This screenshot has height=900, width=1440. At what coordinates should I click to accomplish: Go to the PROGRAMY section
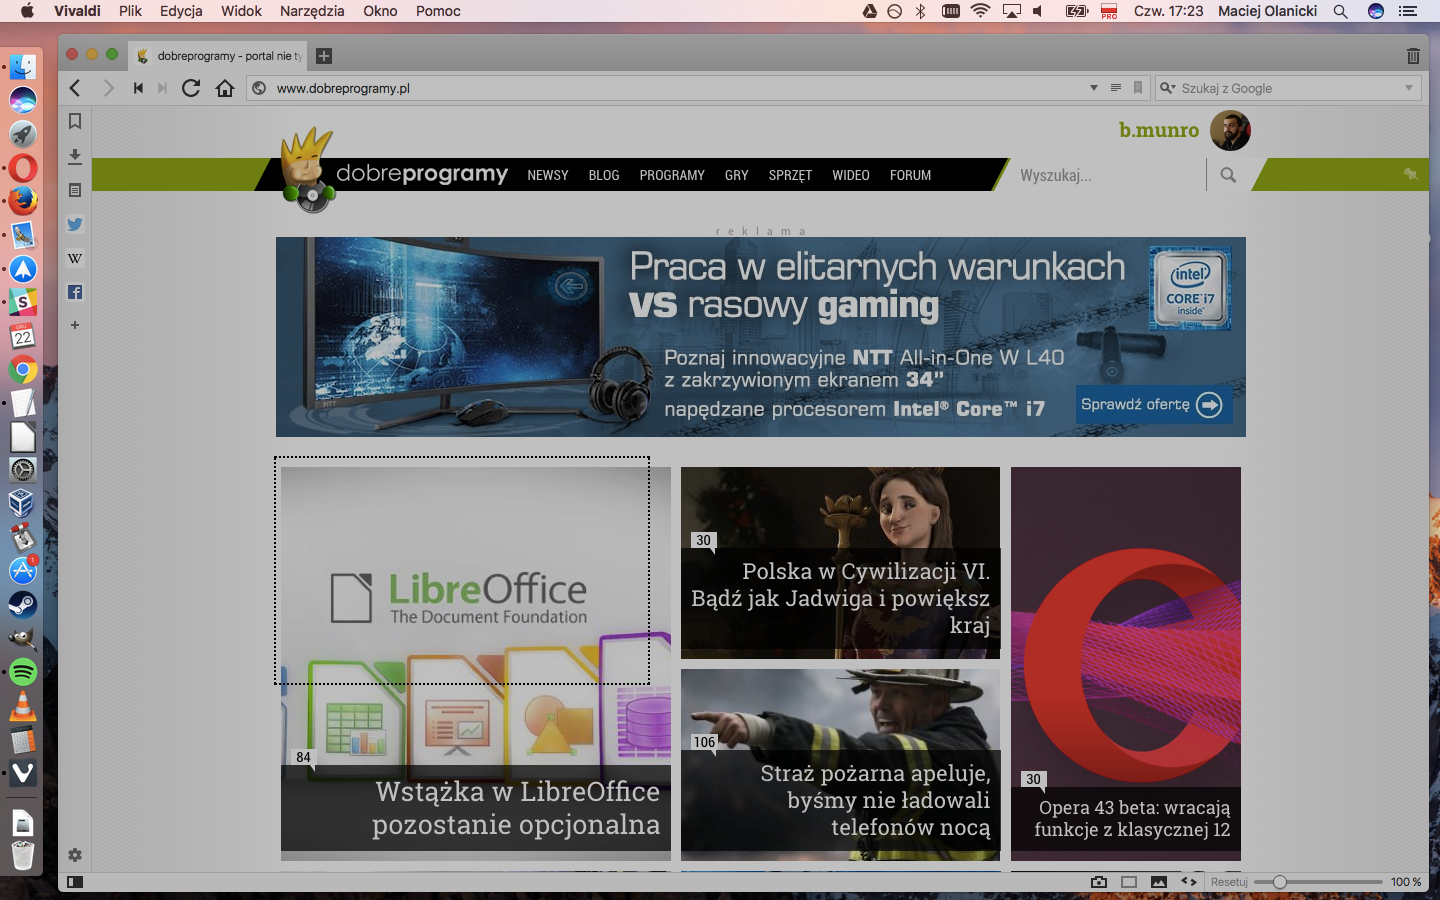click(x=672, y=175)
